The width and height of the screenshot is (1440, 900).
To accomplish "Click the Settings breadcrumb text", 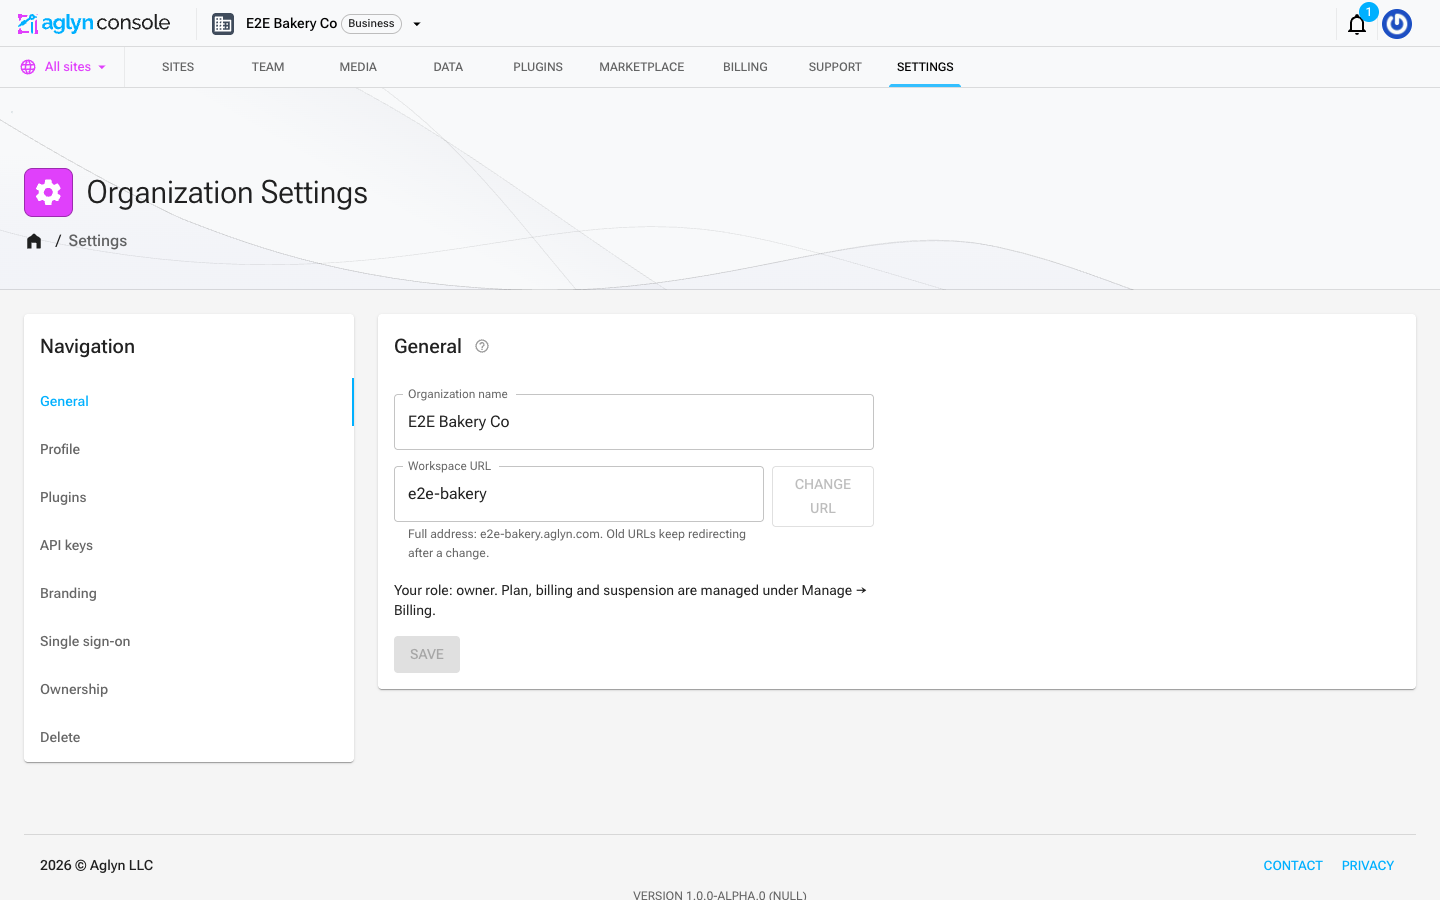I will coord(98,241).
